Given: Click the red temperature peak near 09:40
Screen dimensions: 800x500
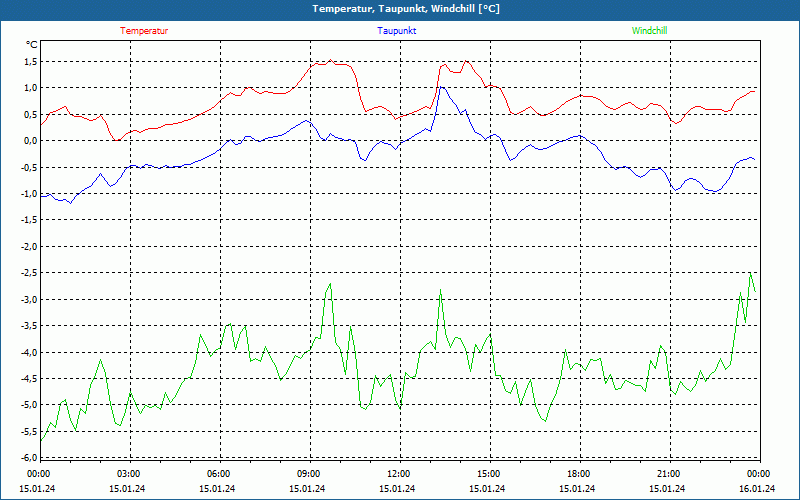Looking at the screenshot, I should (331, 60).
